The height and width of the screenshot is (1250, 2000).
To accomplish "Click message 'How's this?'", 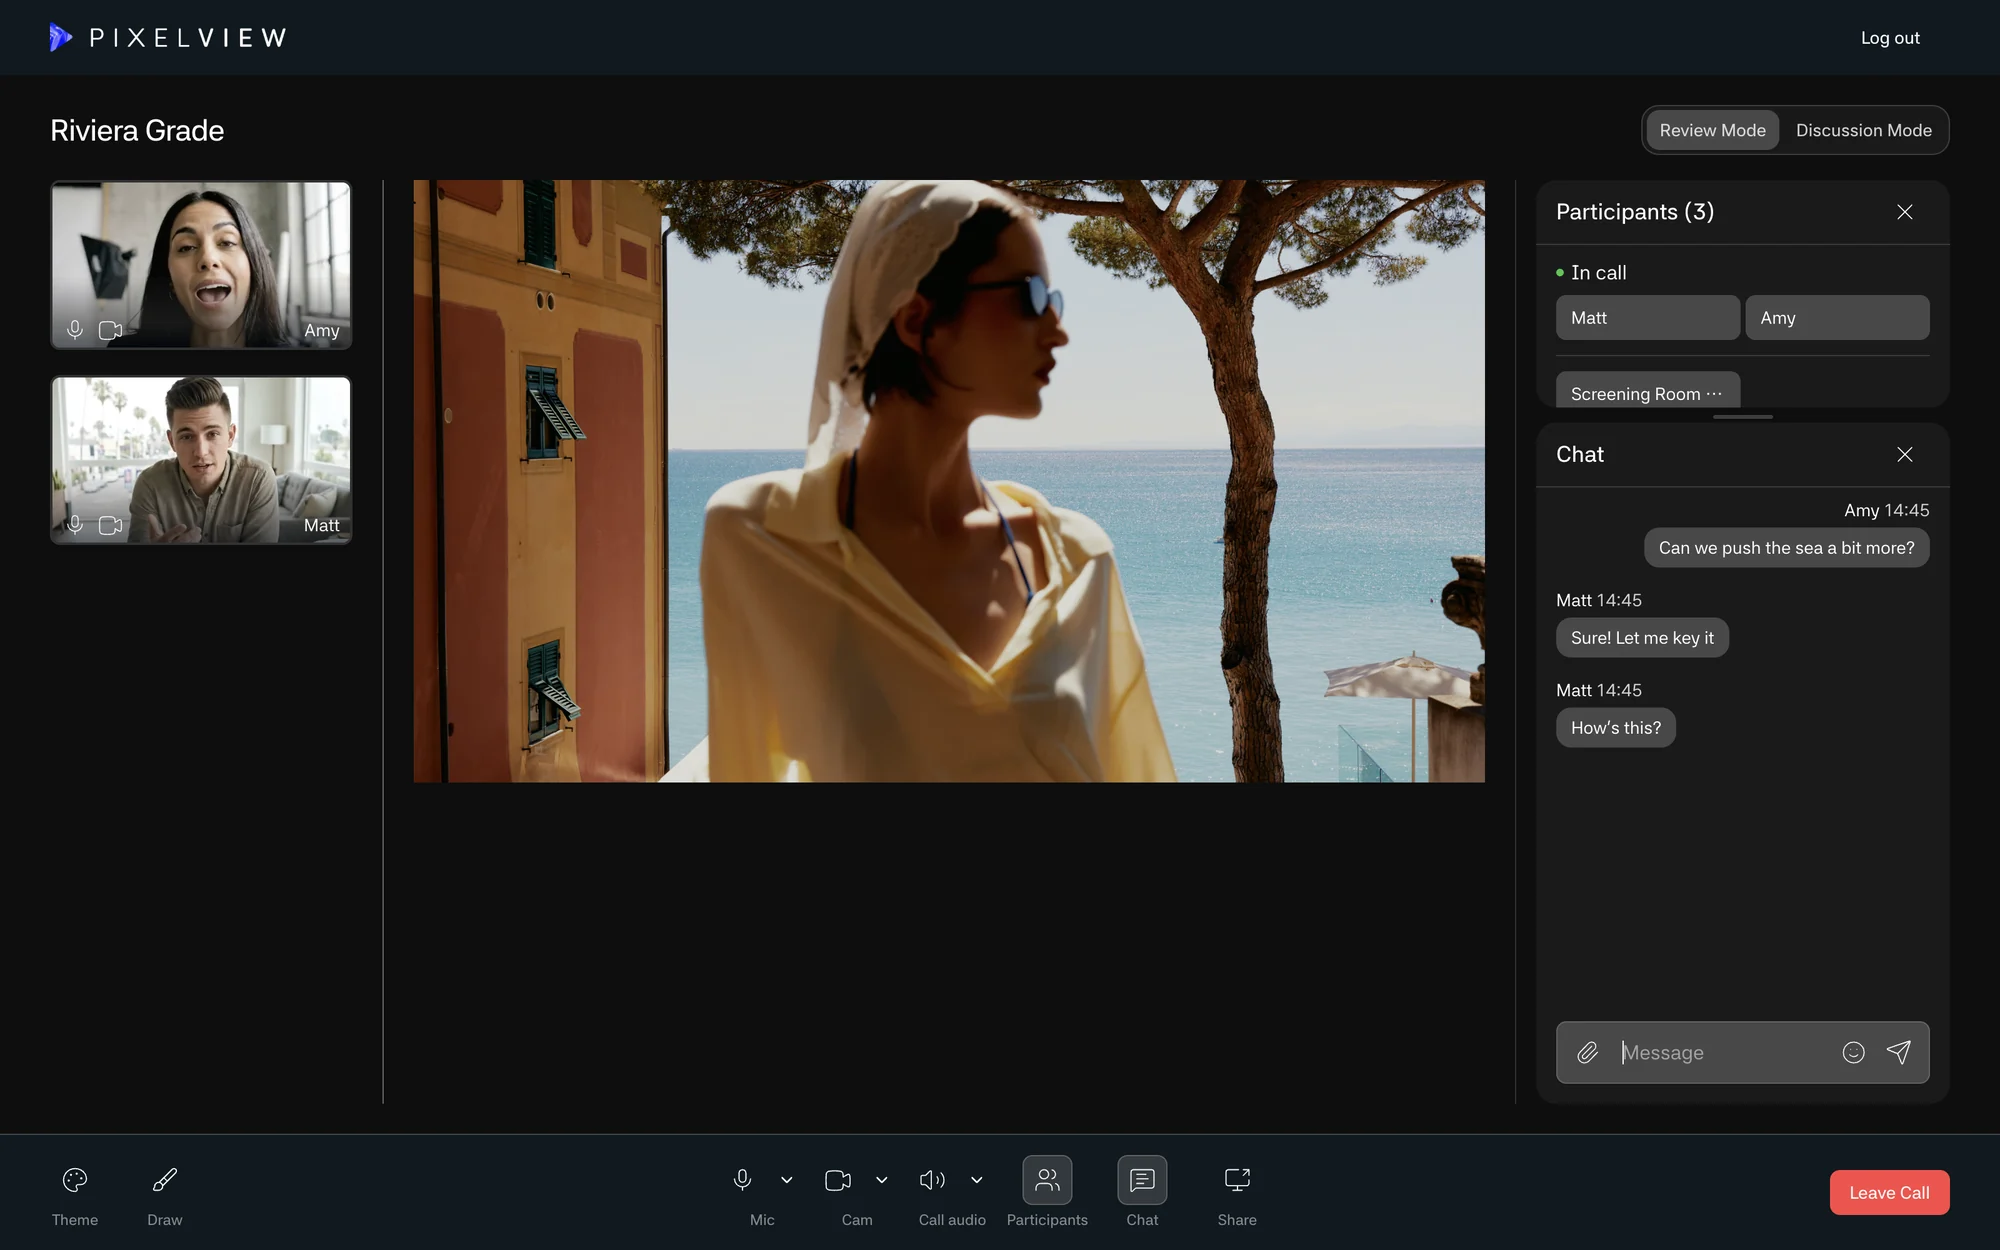I will point(1616,728).
